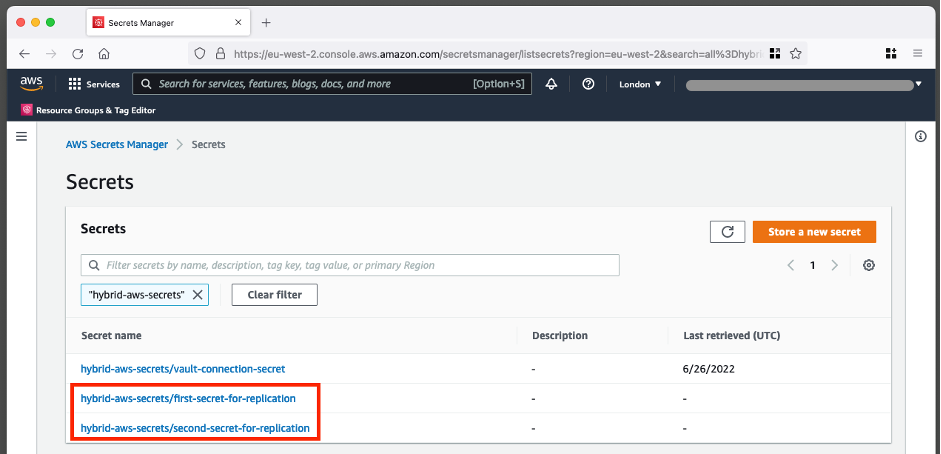The width and height of the screenshot is (941, 454).
Task: Toggle the left side navigation hamburger
Action: pyautogui.click(x=22, y=137)
